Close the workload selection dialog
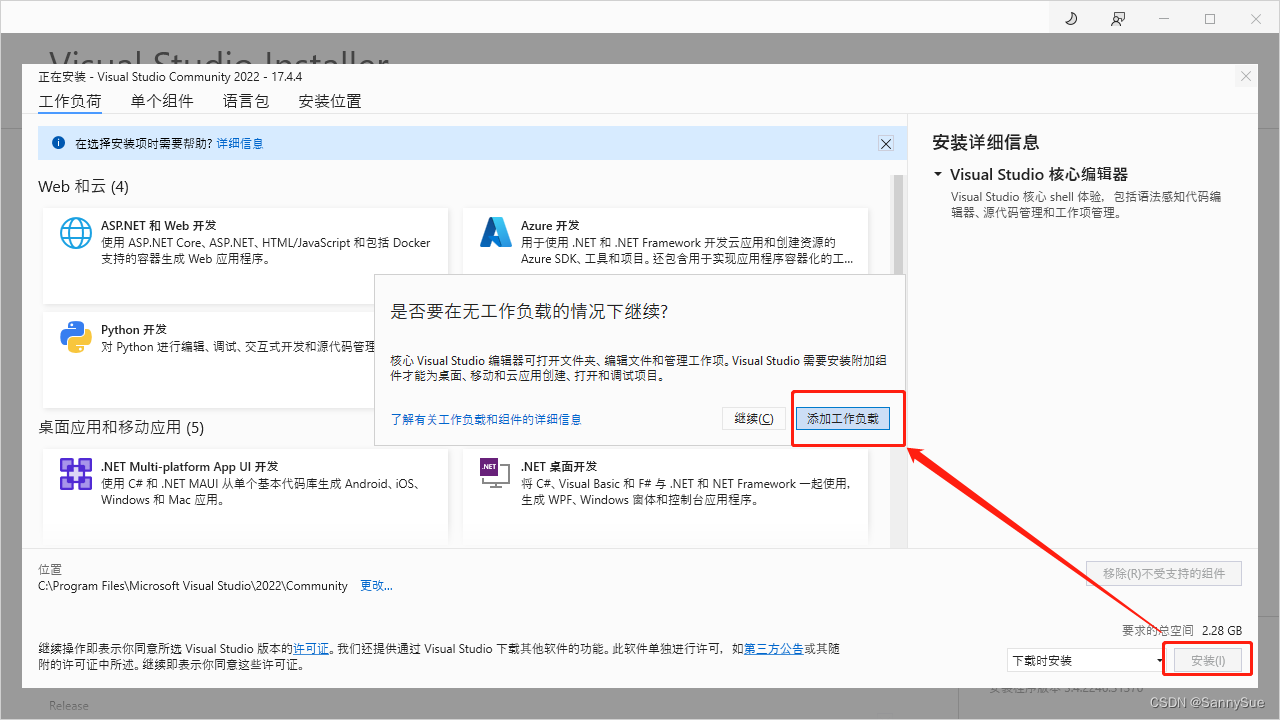Image resolution: width=1280 pixels, height=720 pixels. [1245, 76]
